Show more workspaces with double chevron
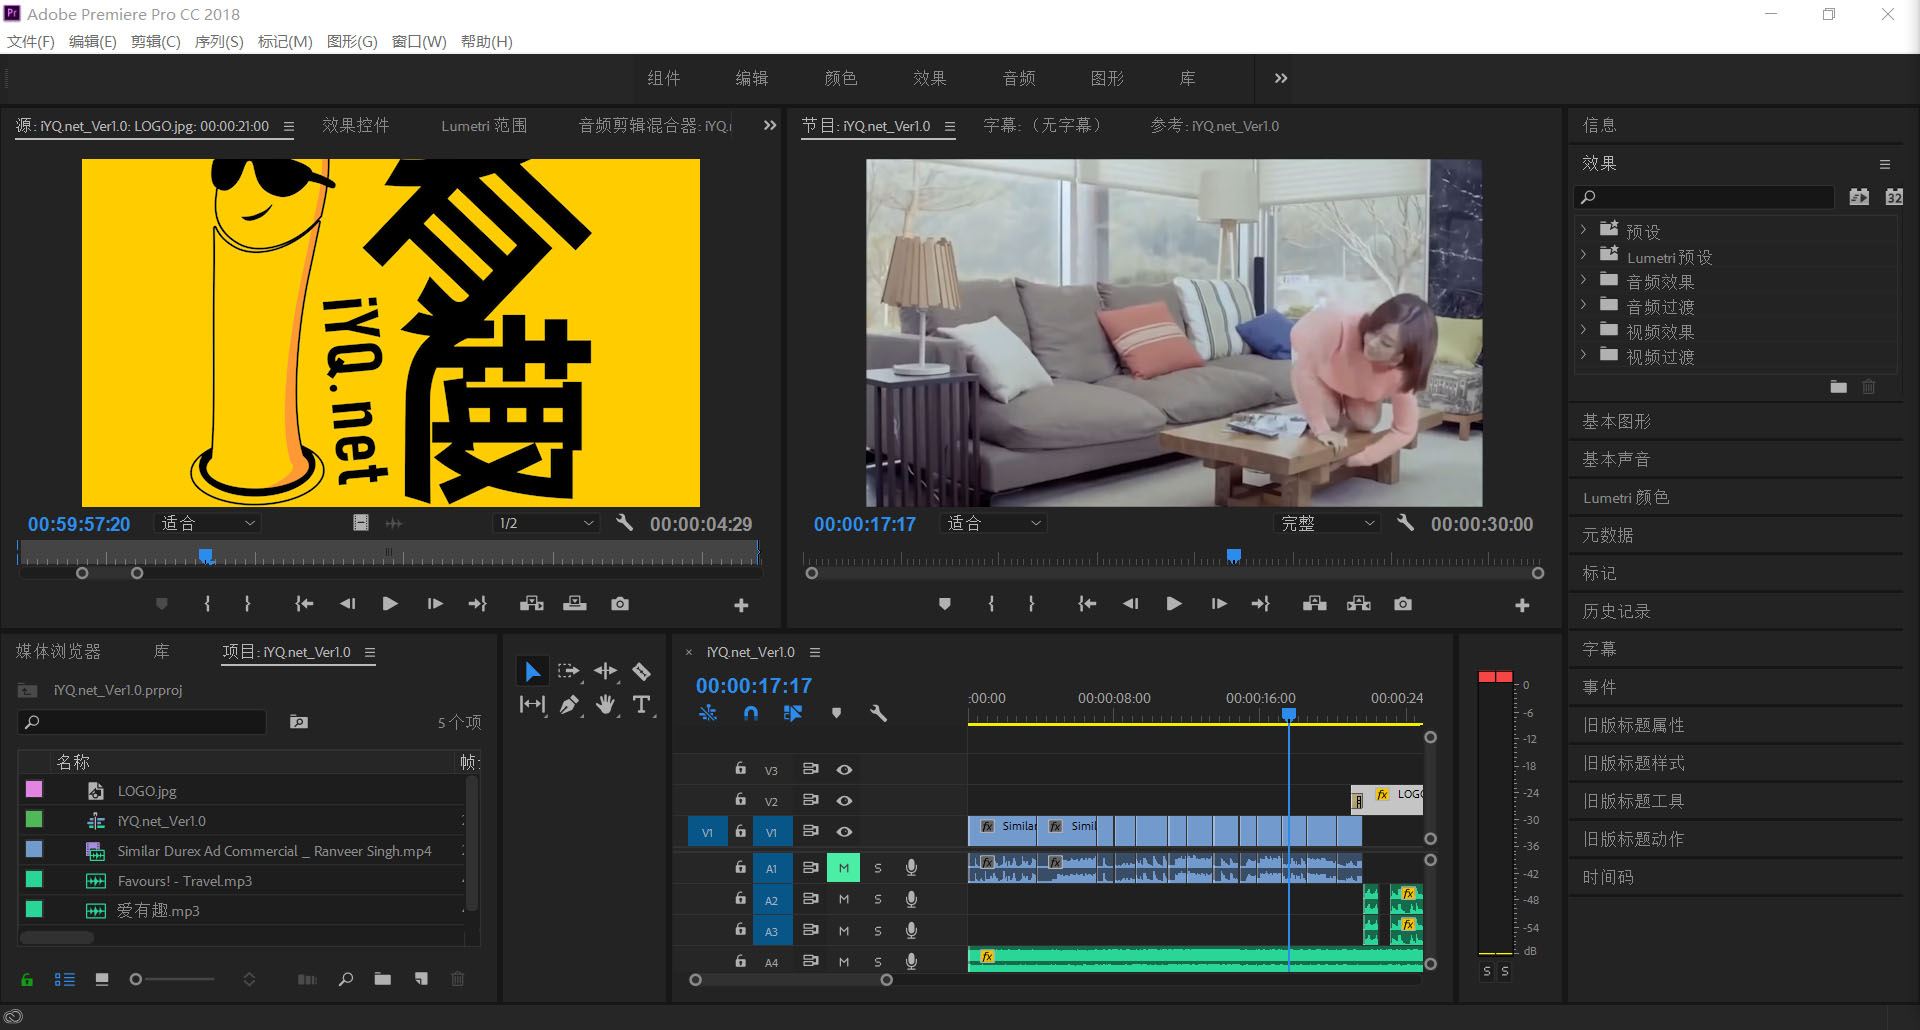The width and height of the screenshot is (1920, 1030). [x=1280, y=78]
